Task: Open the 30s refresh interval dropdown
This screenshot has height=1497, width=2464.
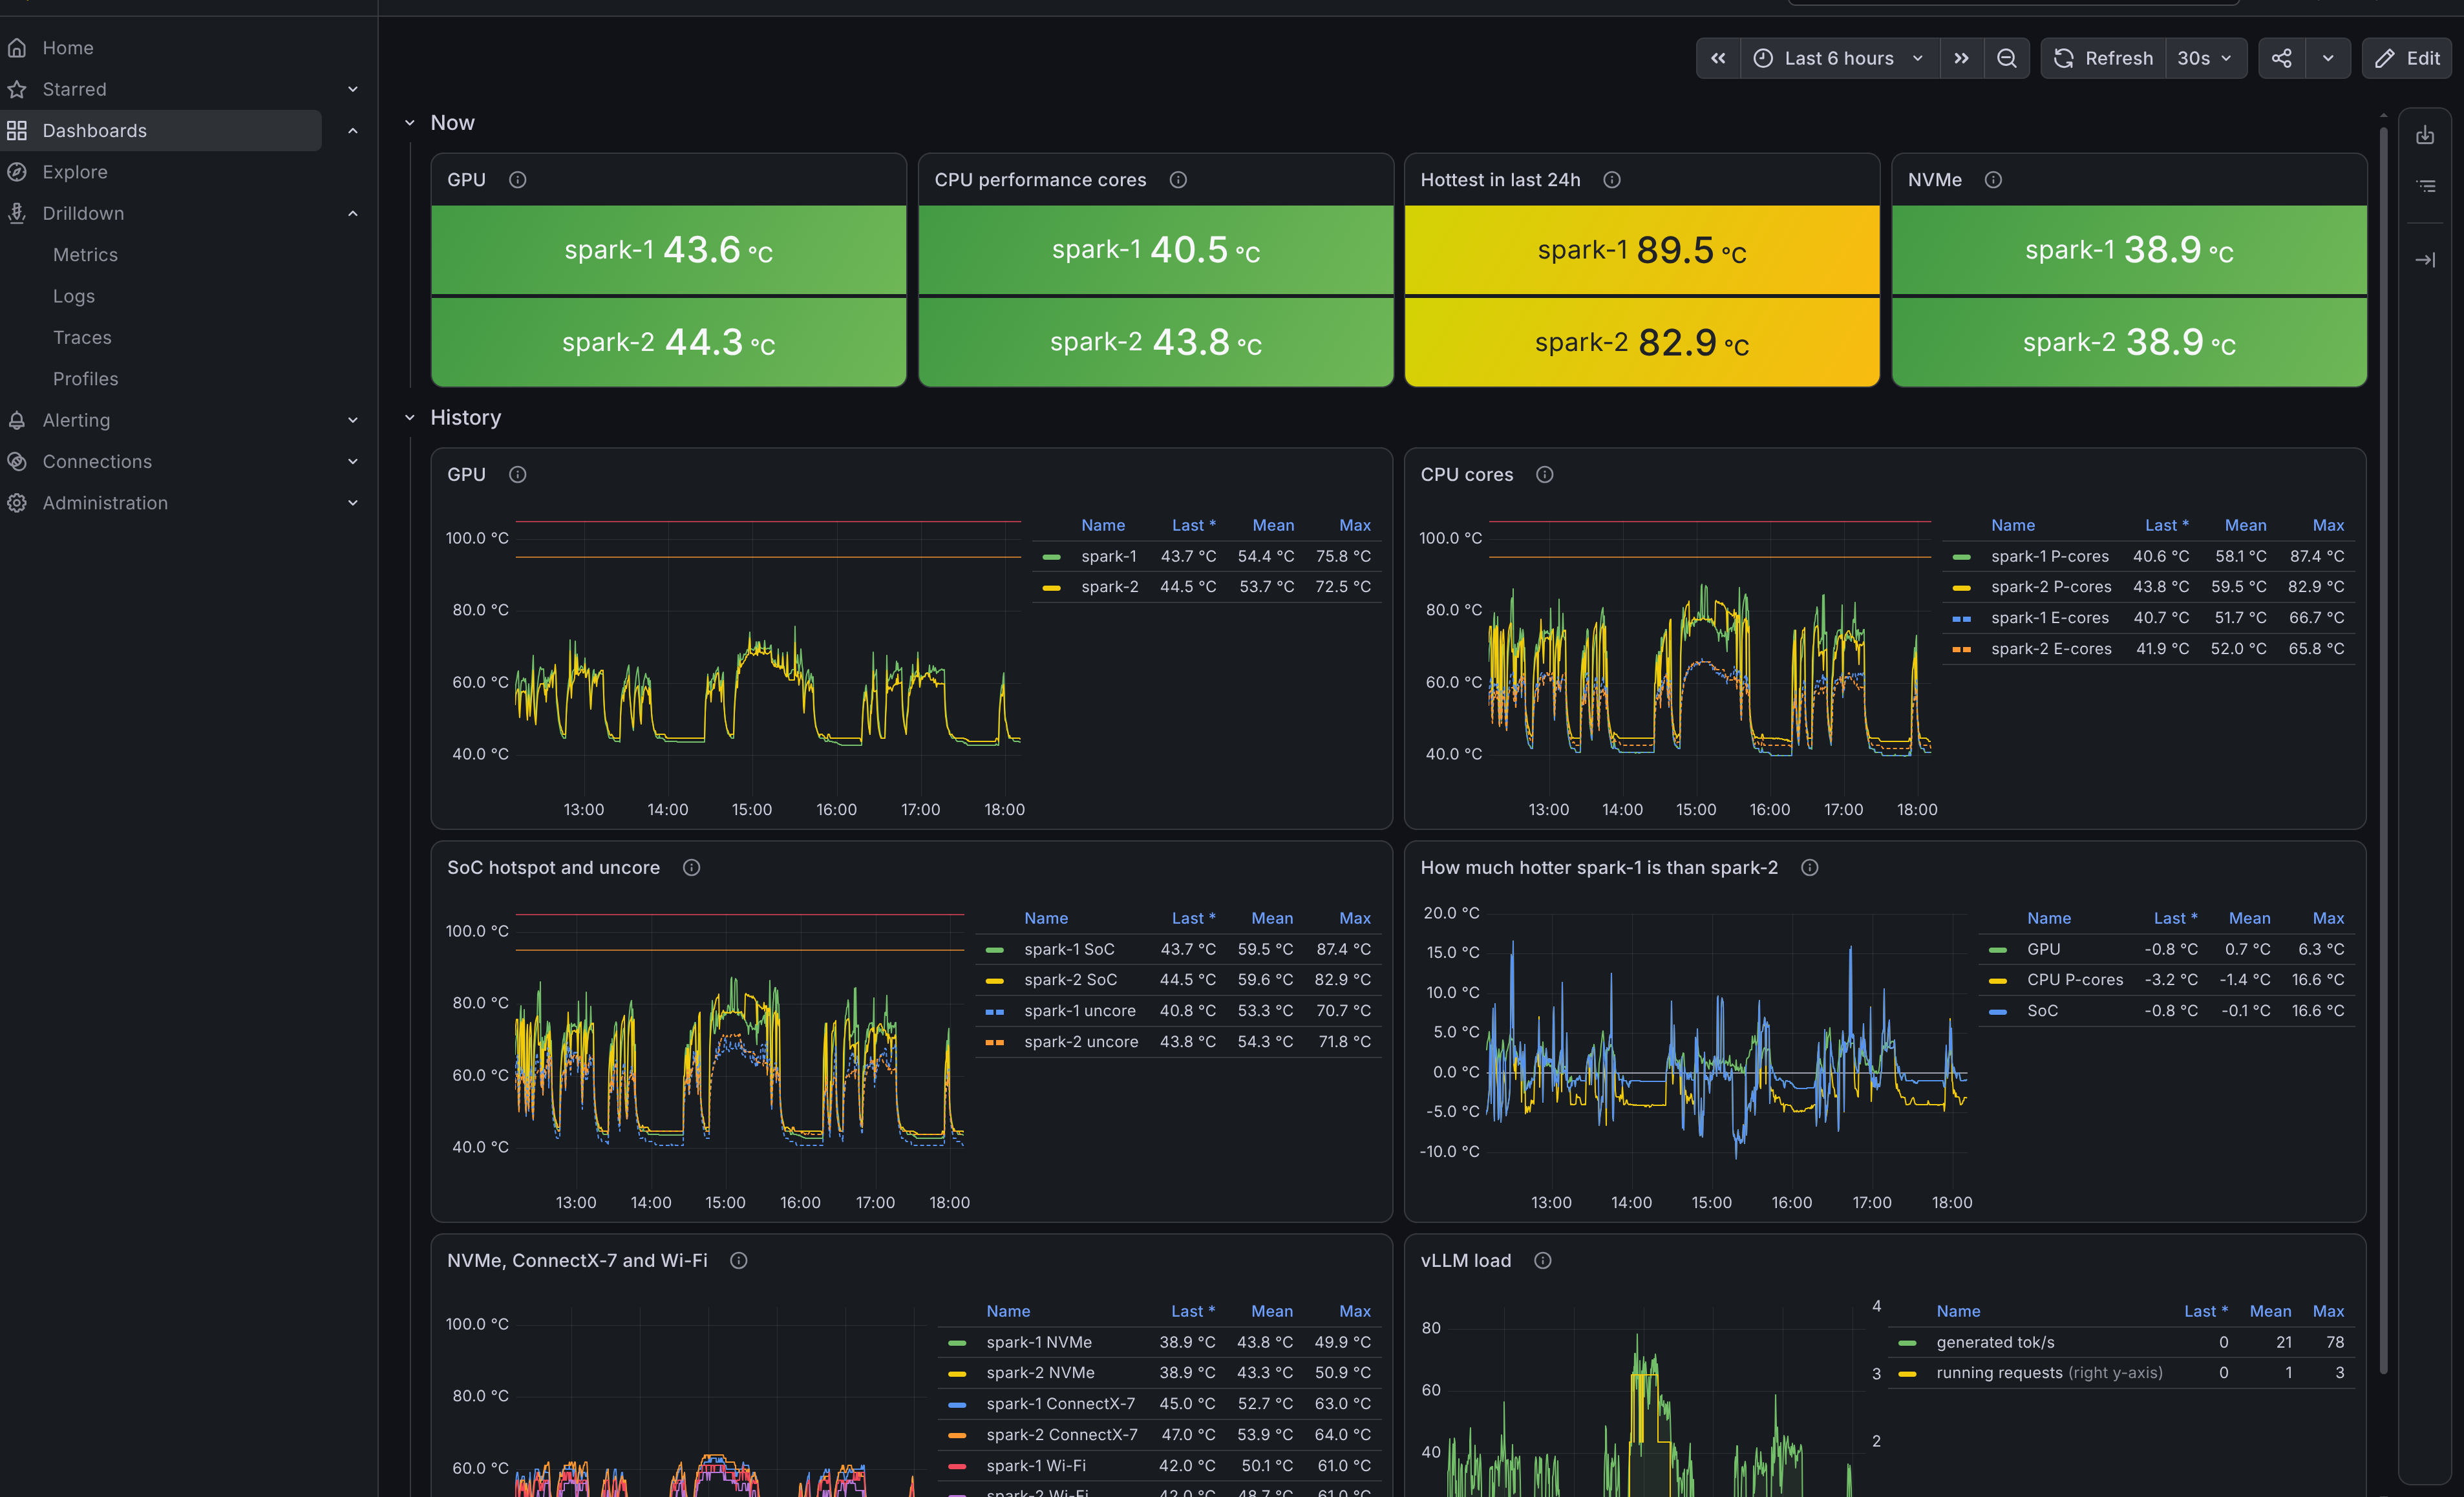Action: 2205,58
